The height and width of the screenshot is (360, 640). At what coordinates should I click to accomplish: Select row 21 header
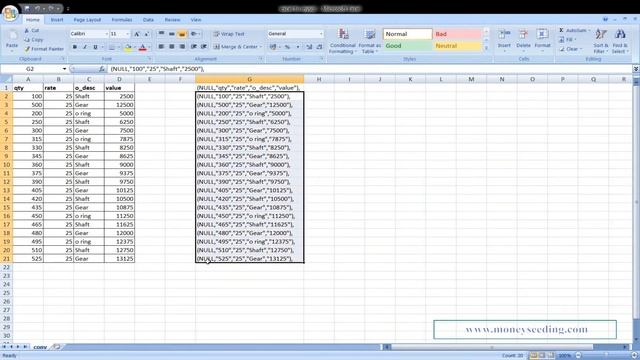click(x=6, y=258)
